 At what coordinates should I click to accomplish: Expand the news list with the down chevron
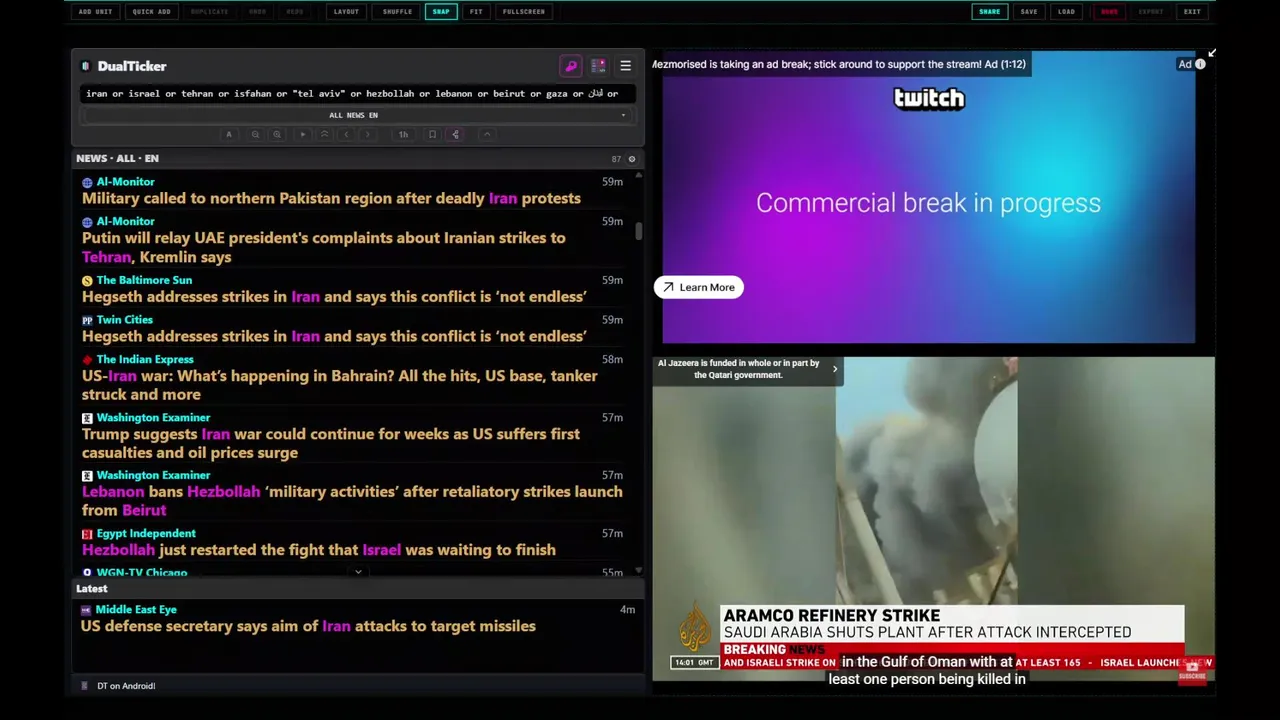click(358, 573)
